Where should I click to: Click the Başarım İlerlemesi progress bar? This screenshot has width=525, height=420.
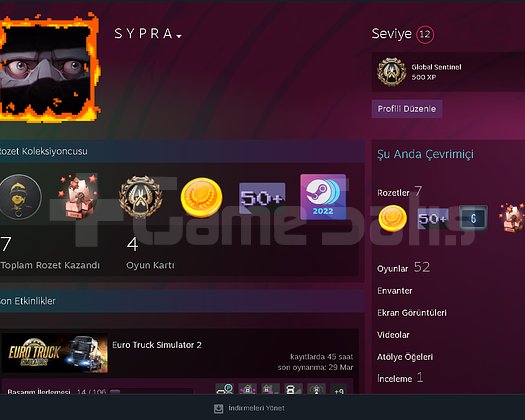pos(151,392)
